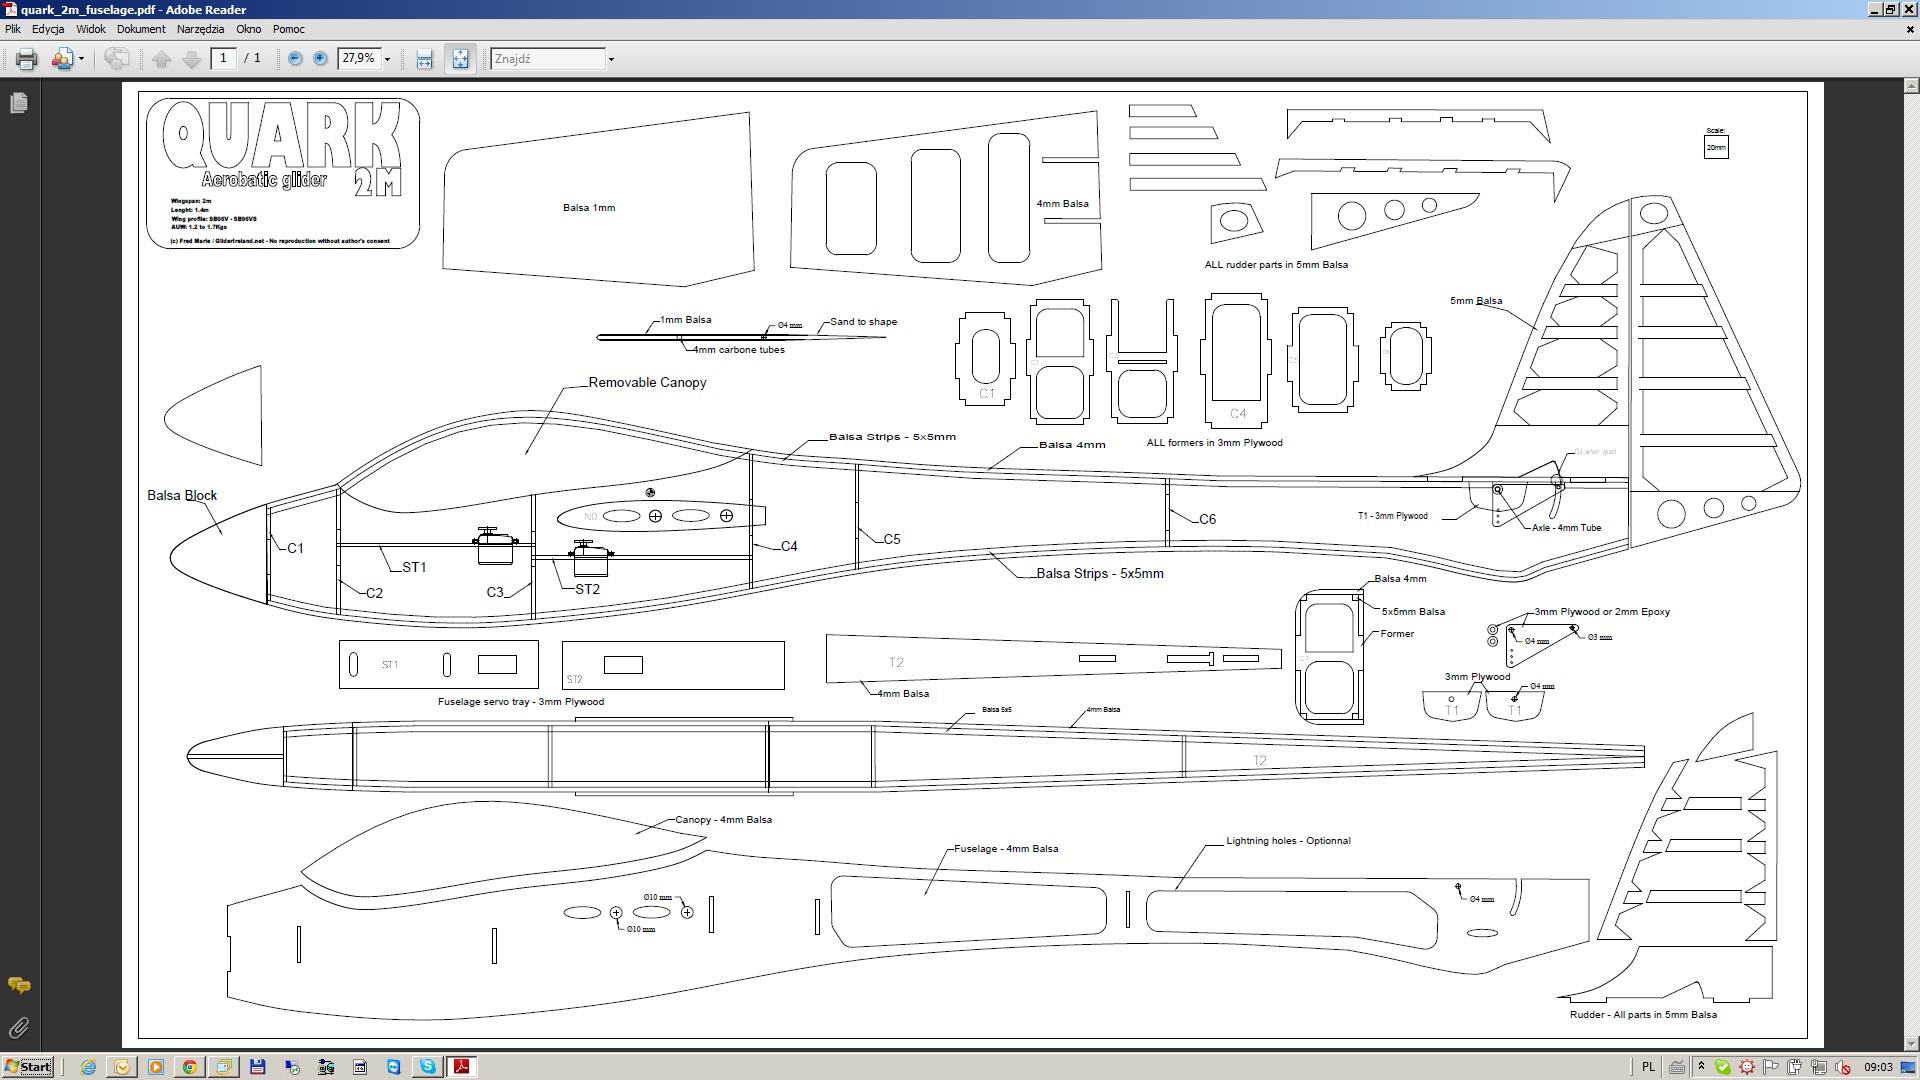The width and height of the screenshot is (1920, 1080).
Task: Open the Edycja menu
Action: pyautogui.click(x=48, y=29)
